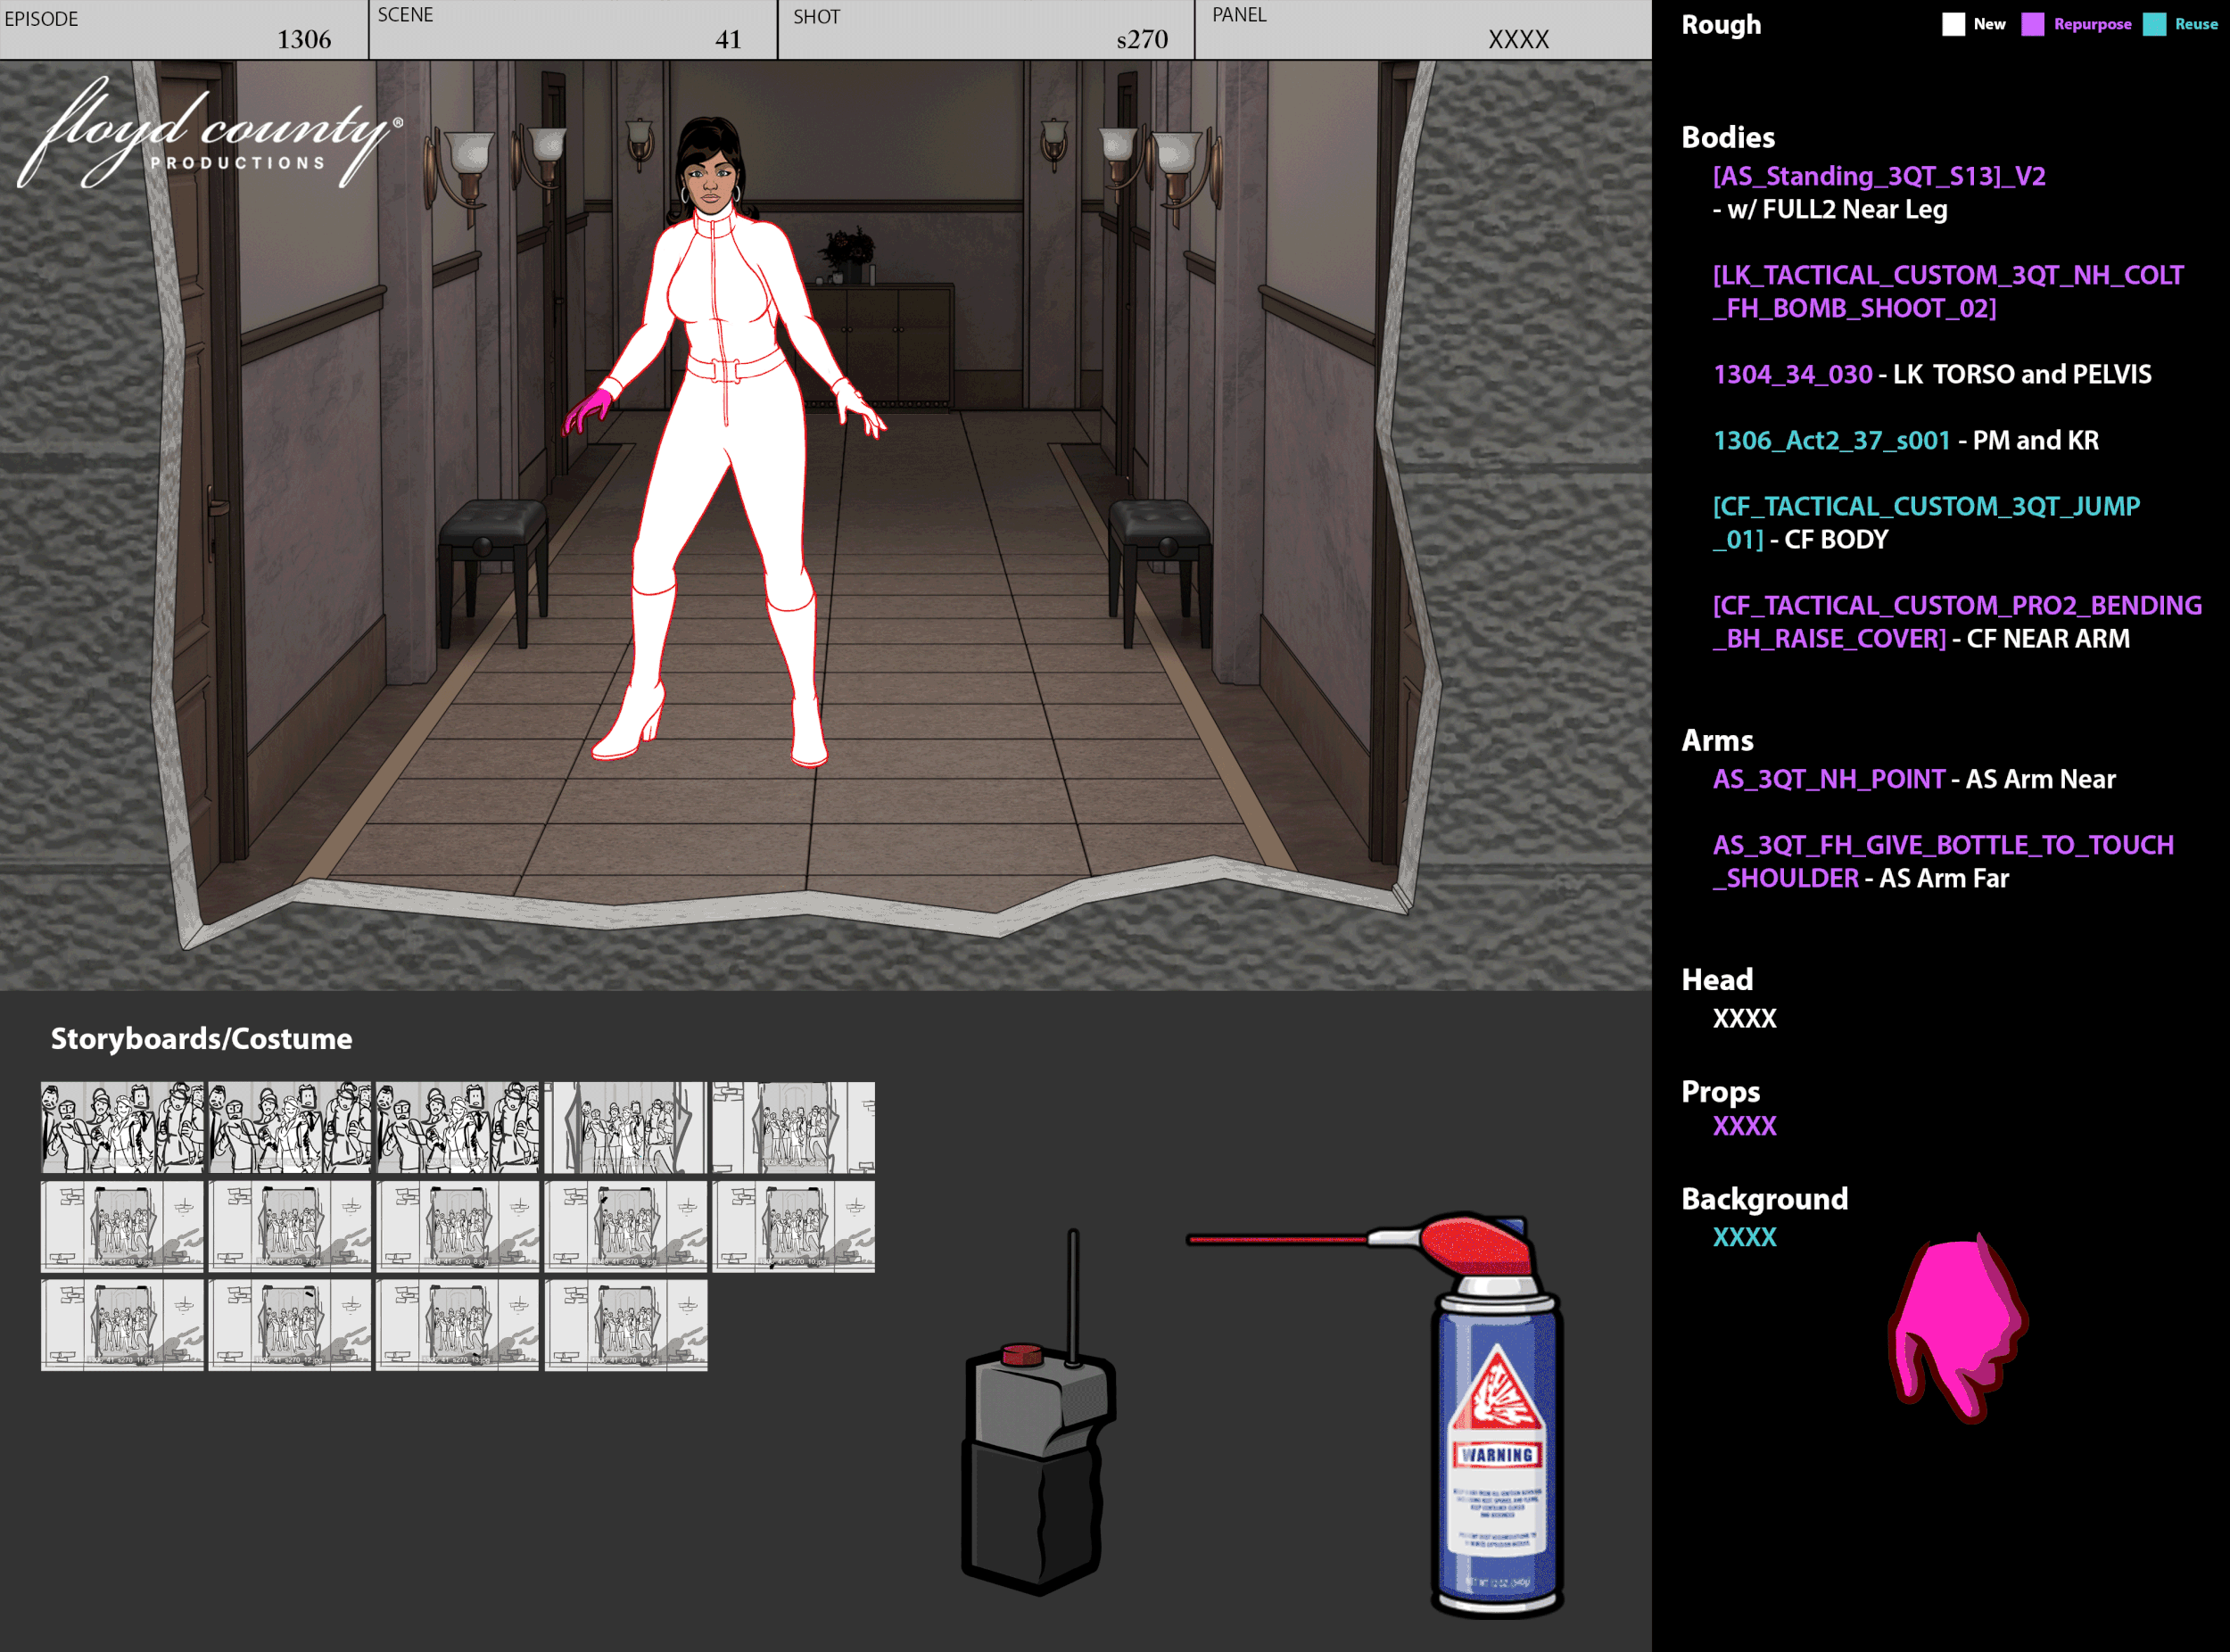This screenshot has height=1652, width=2230.
Task: Click the red straw nozzle of spray can
Action: pyautogui.click(x=1276, y=1239)
